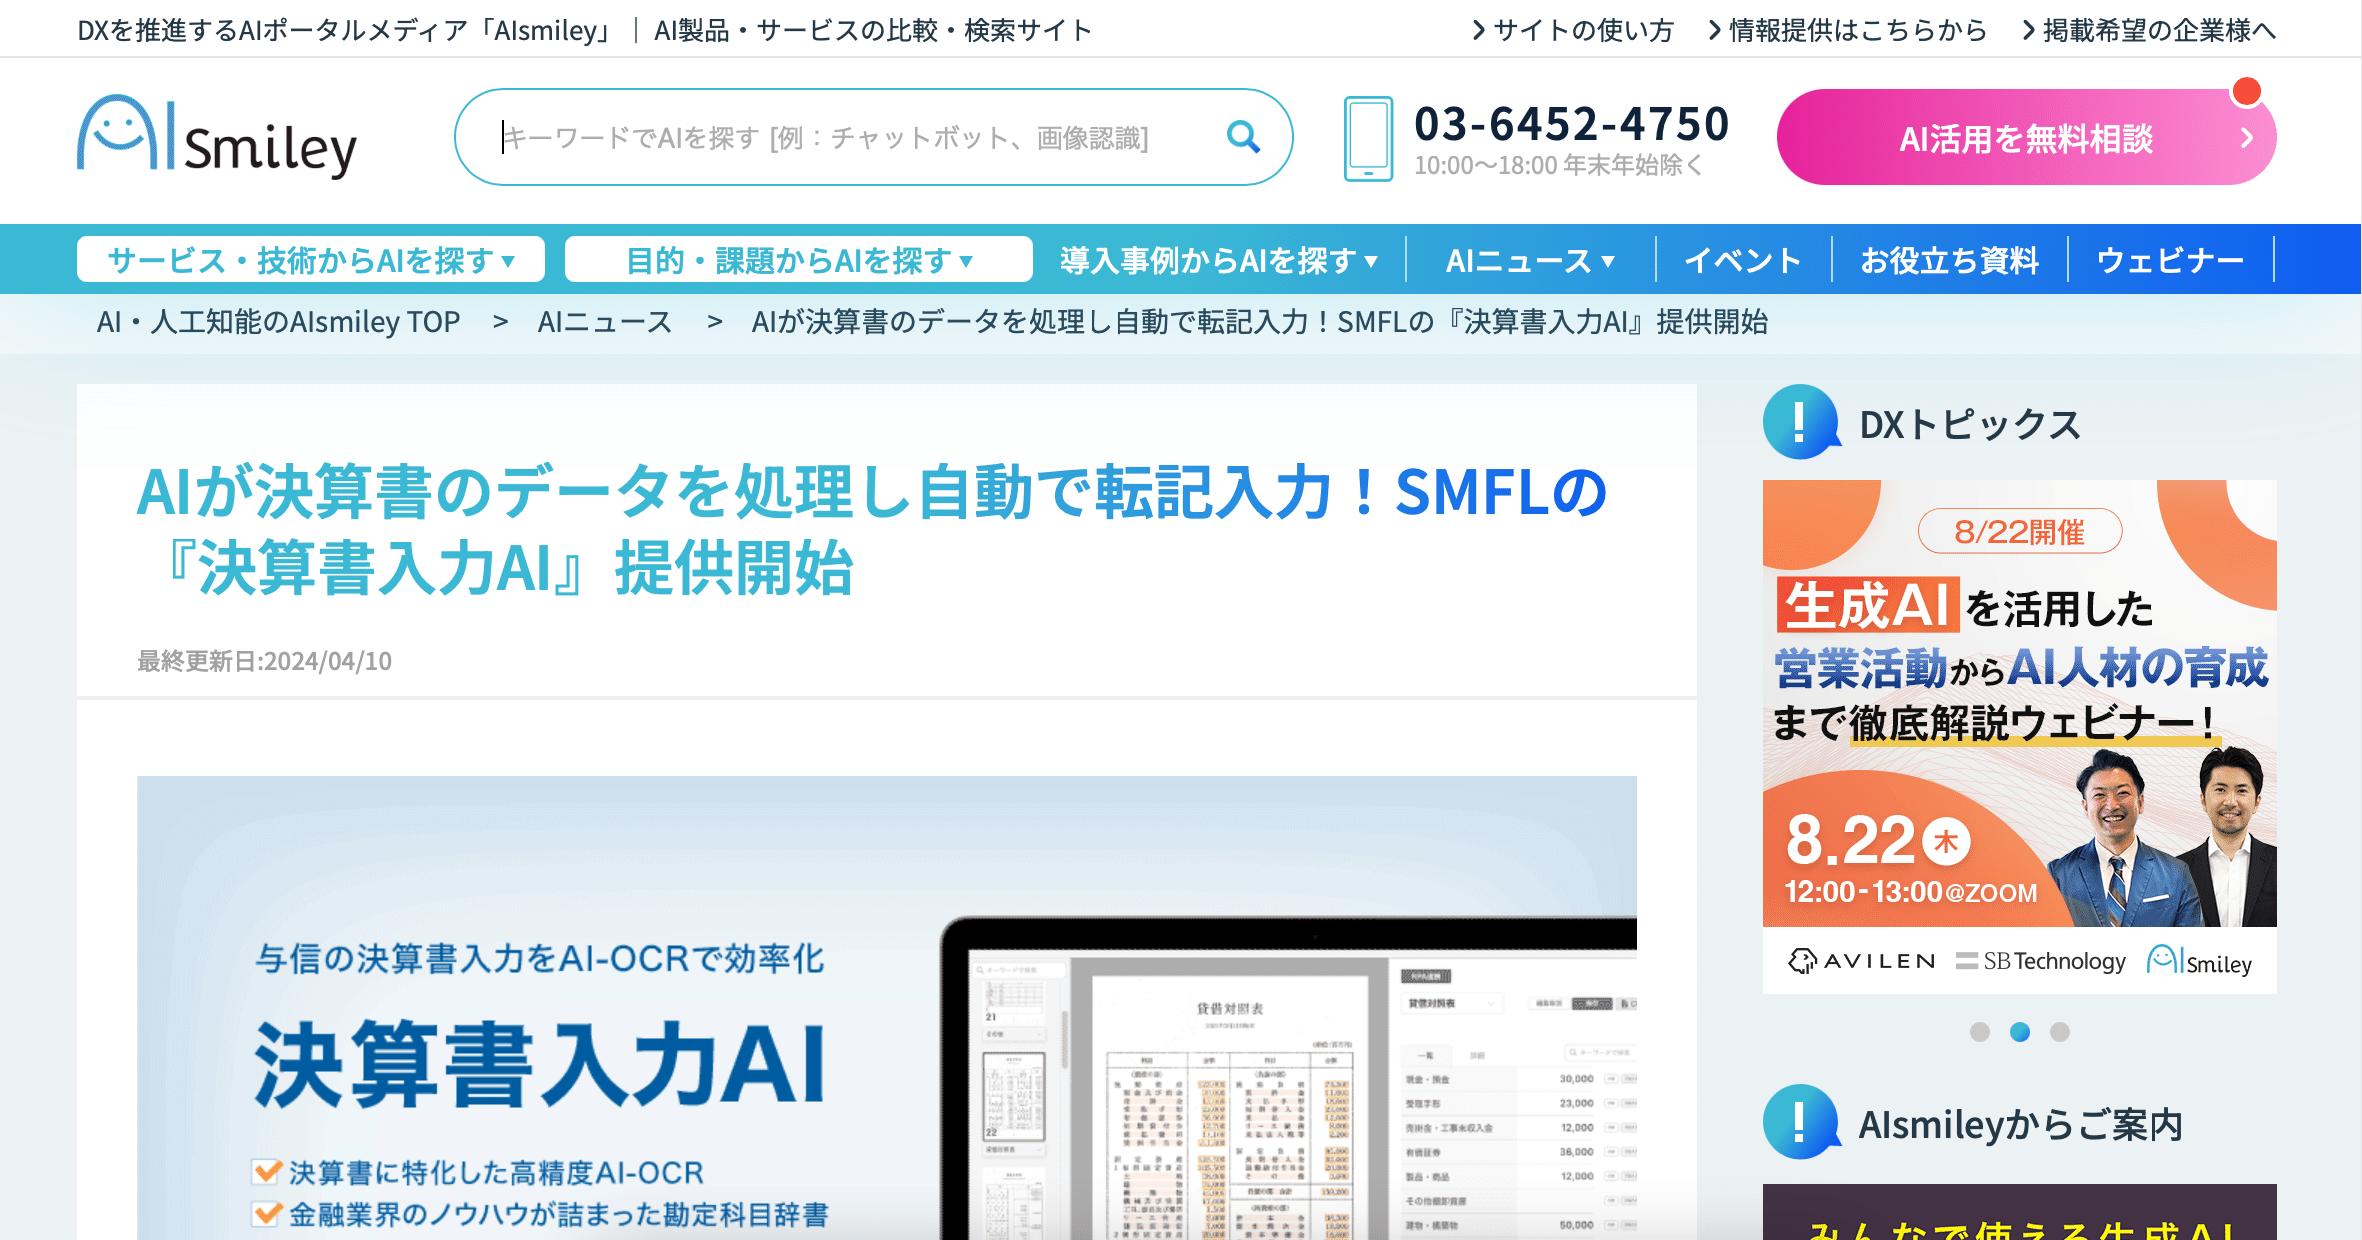2362x1240 pixels.
Task: Click the 最終更新日:2024/04/10 text
Action: point(264,661)
